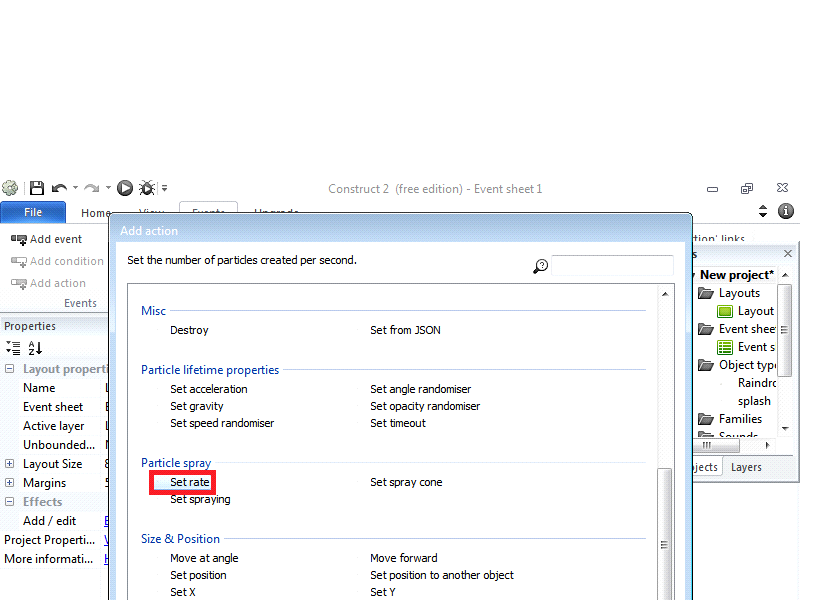This screenshot has width=819, height=600.
Task: Open the File menu
Action: point(33,213)
